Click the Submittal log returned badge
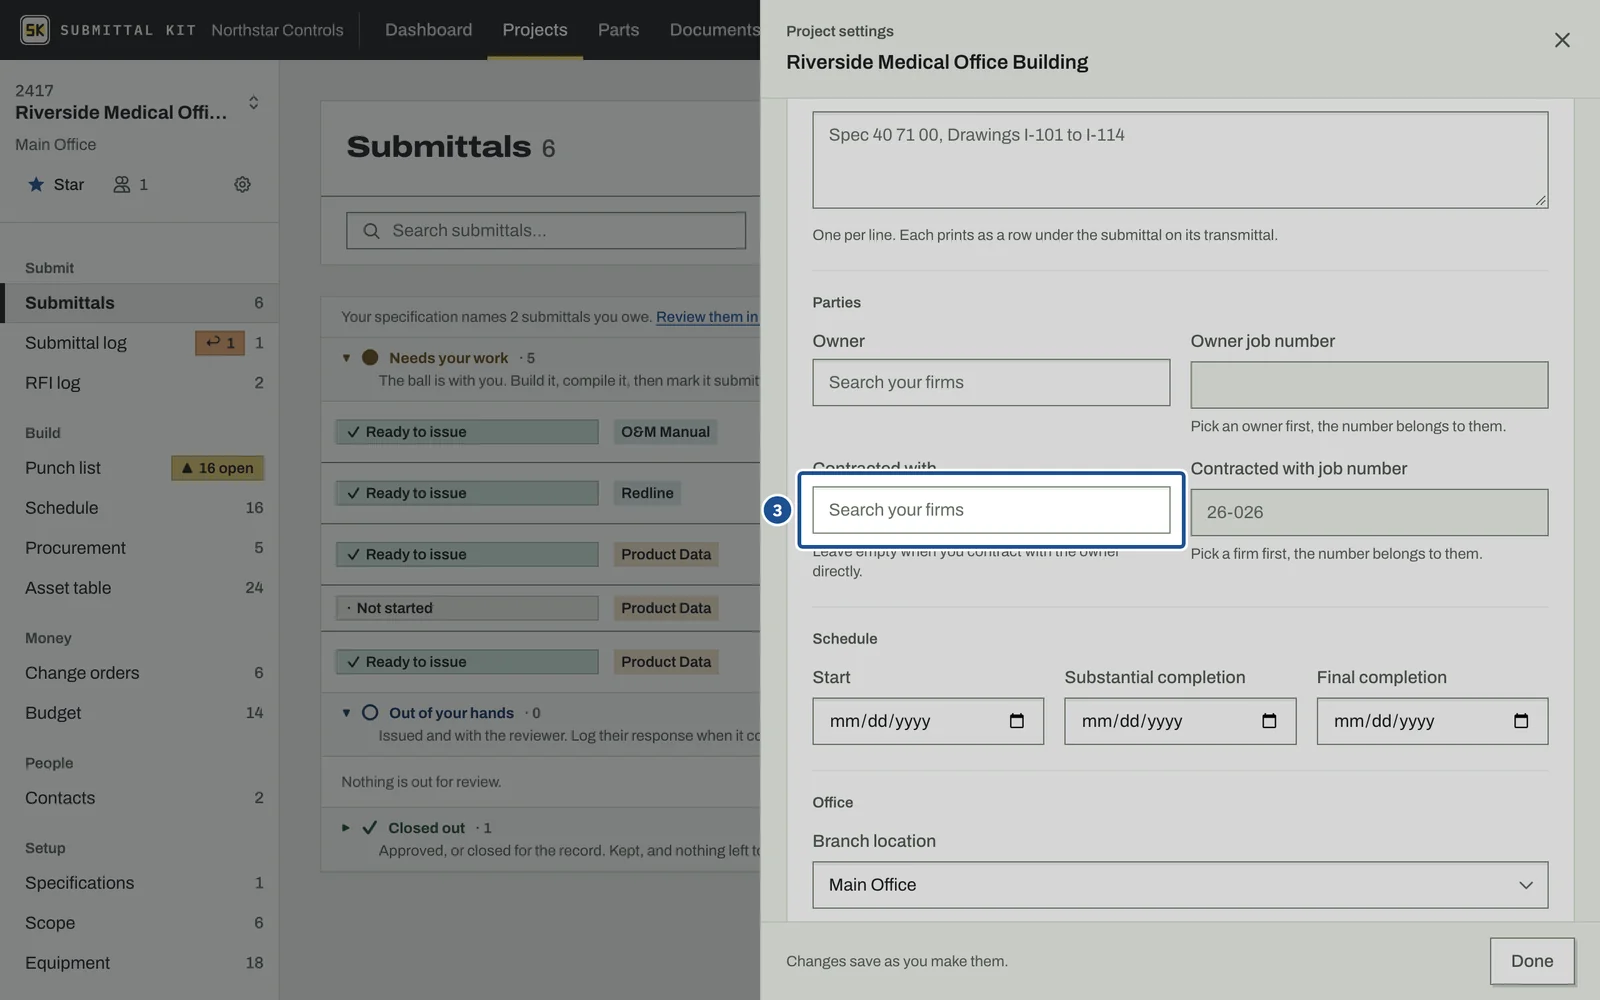This screenshot has width=1600, height=1000. [x=220, y=343]
